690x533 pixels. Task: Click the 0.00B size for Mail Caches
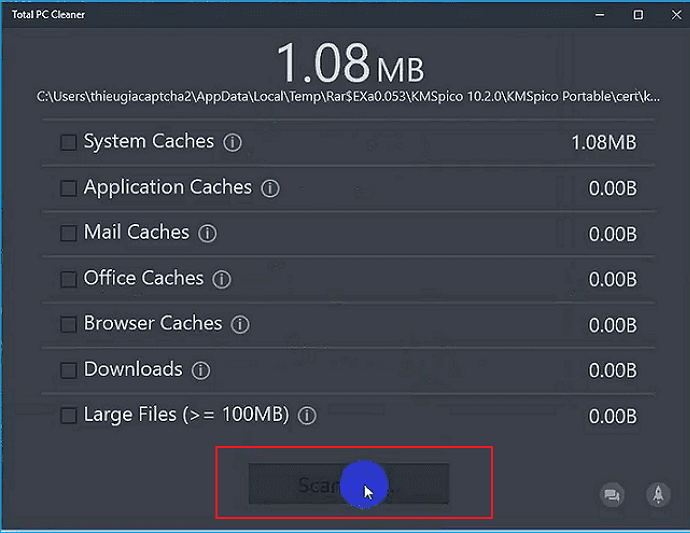[613, 234]
